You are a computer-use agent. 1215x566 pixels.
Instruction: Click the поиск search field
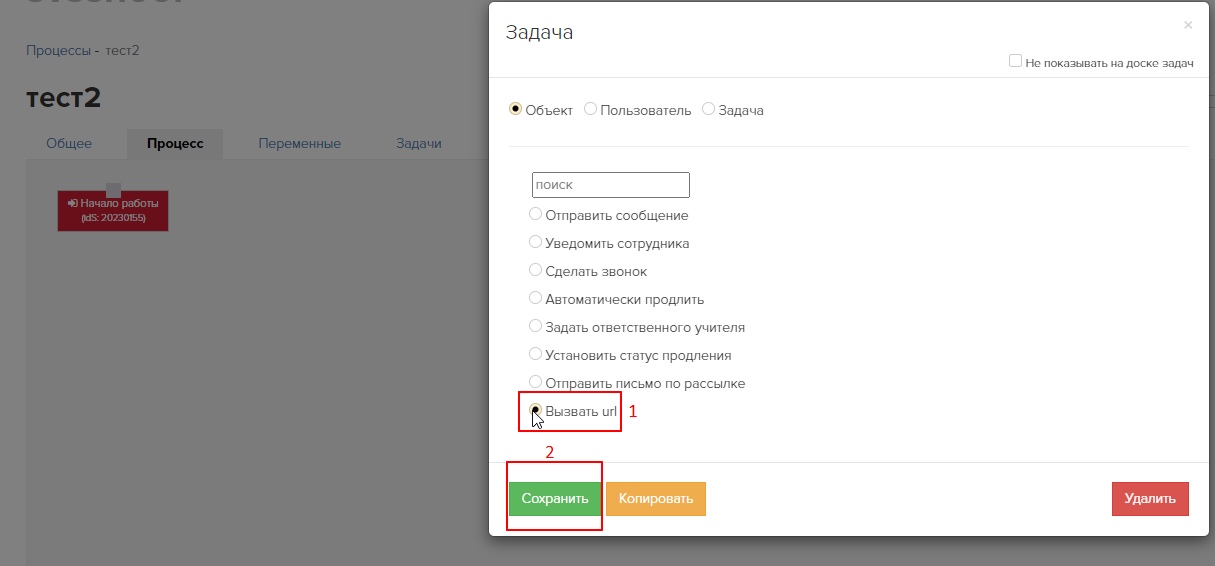(x=610, y=185)
